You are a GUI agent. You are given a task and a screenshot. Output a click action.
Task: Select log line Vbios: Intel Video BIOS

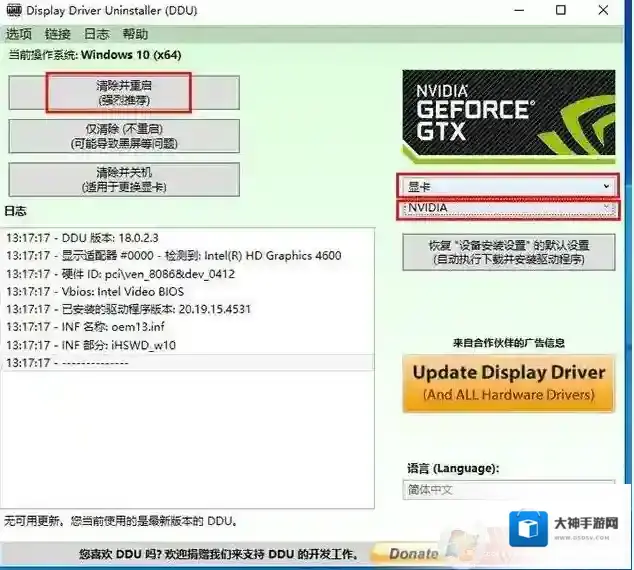188,291
